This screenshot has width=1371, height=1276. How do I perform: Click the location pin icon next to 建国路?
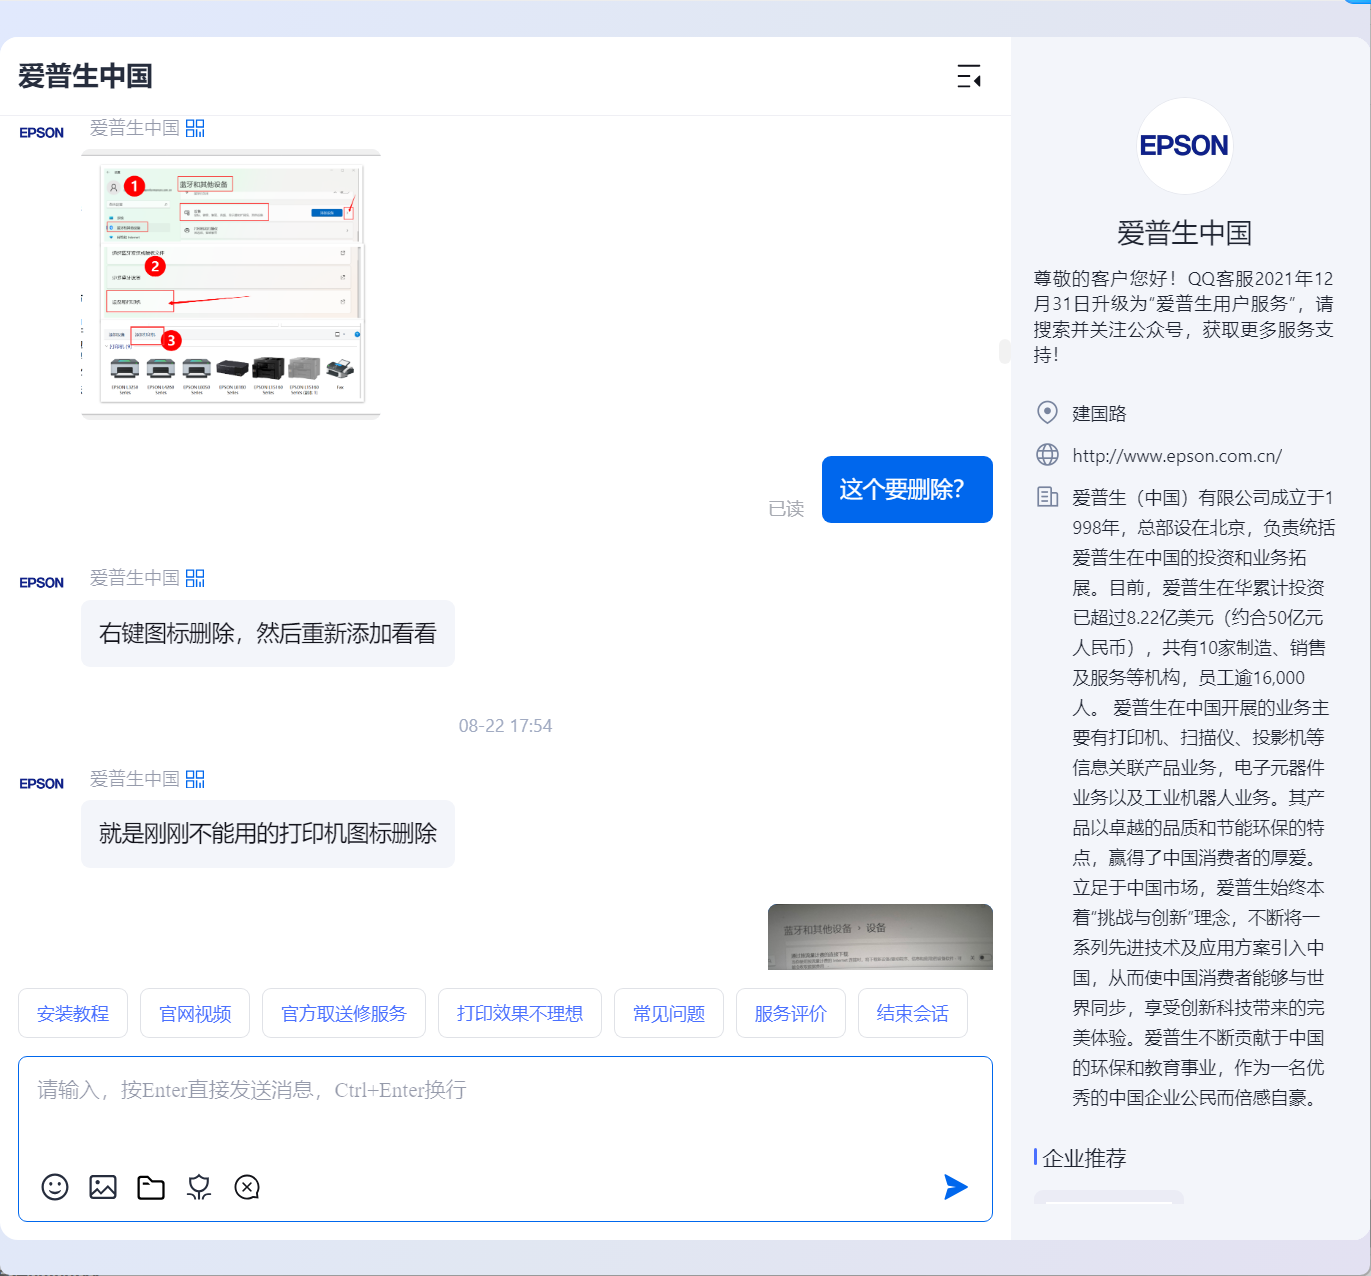1047,412
